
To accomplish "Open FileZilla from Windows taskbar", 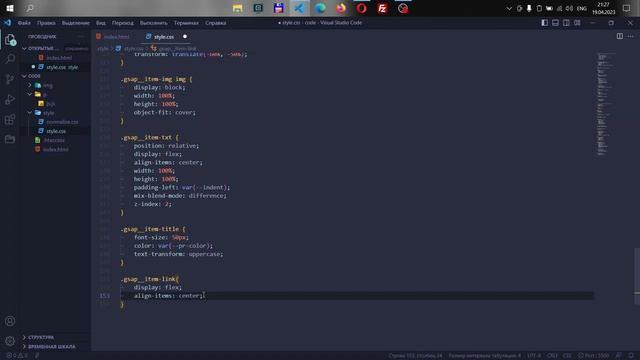I will (382, 8).
